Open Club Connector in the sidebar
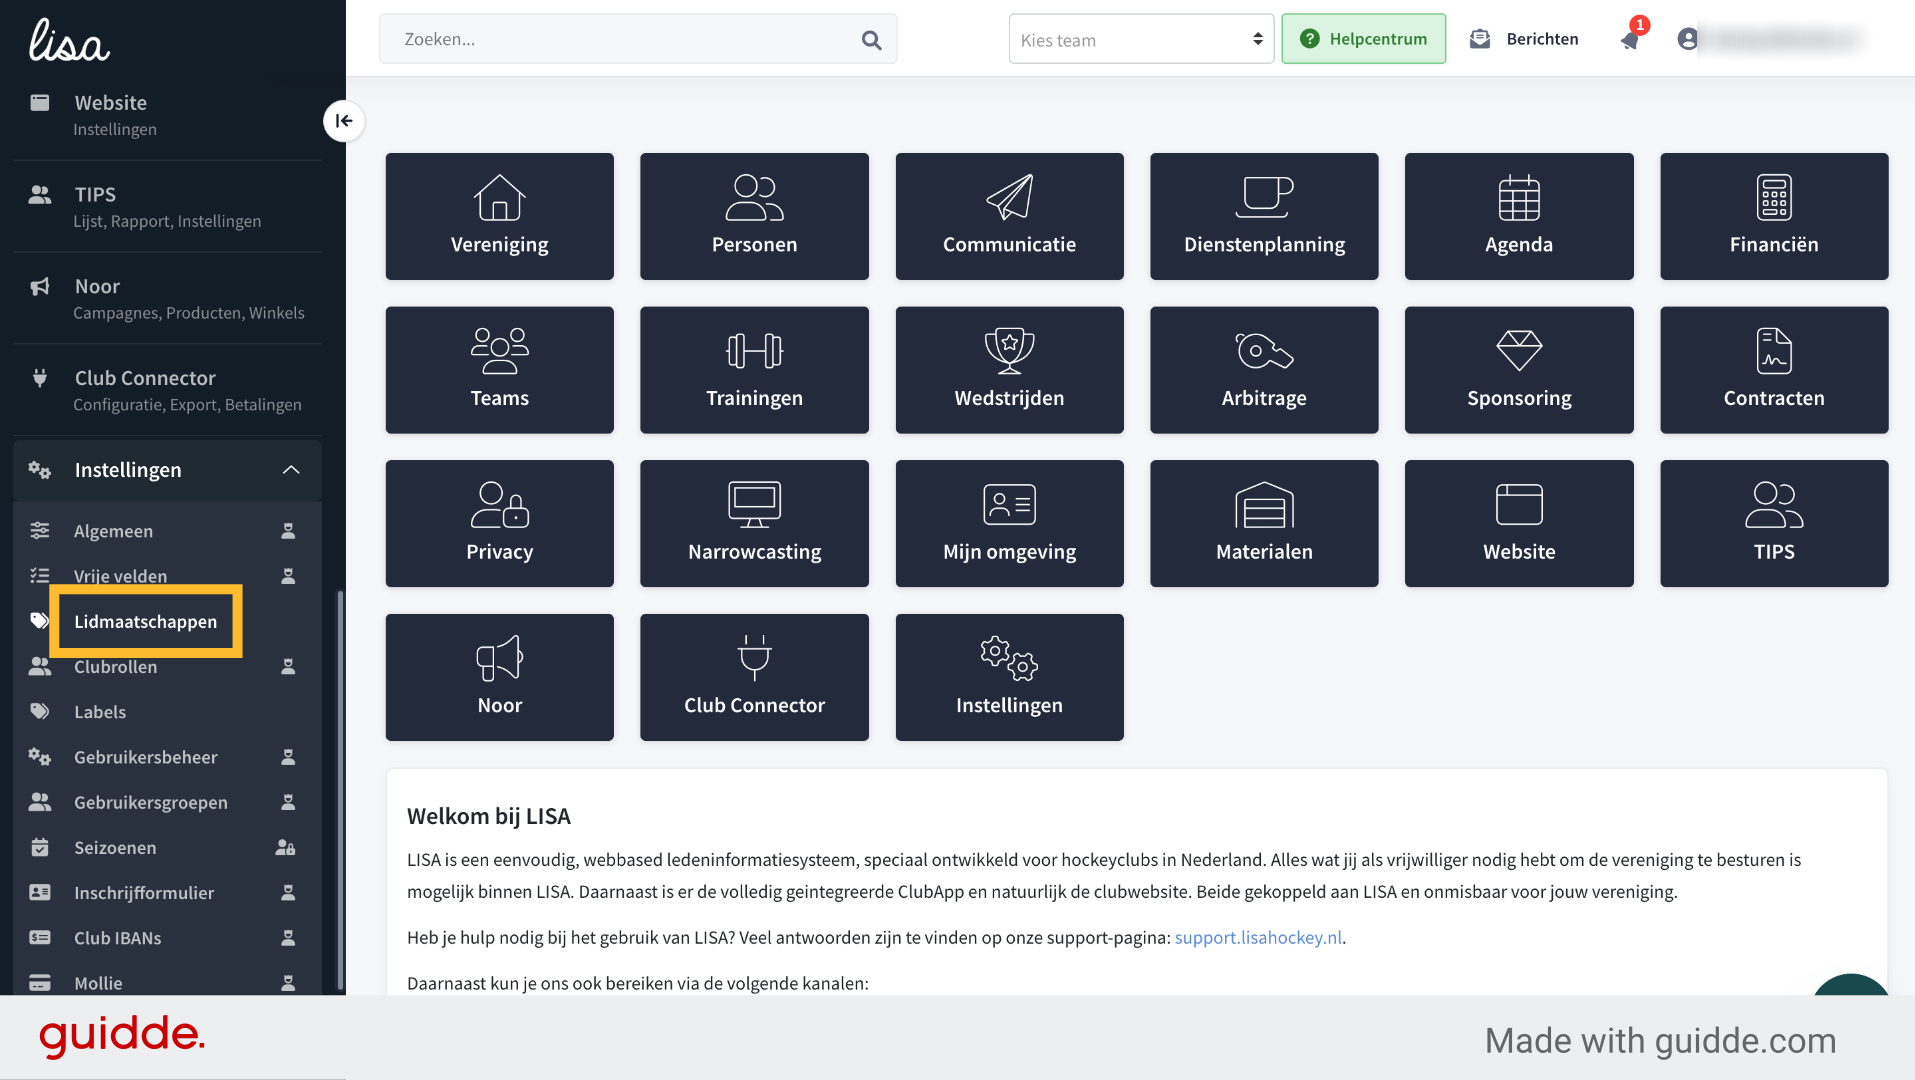Image resolution: width=1915 pixels, height=1080 pixels. (167, 390)
